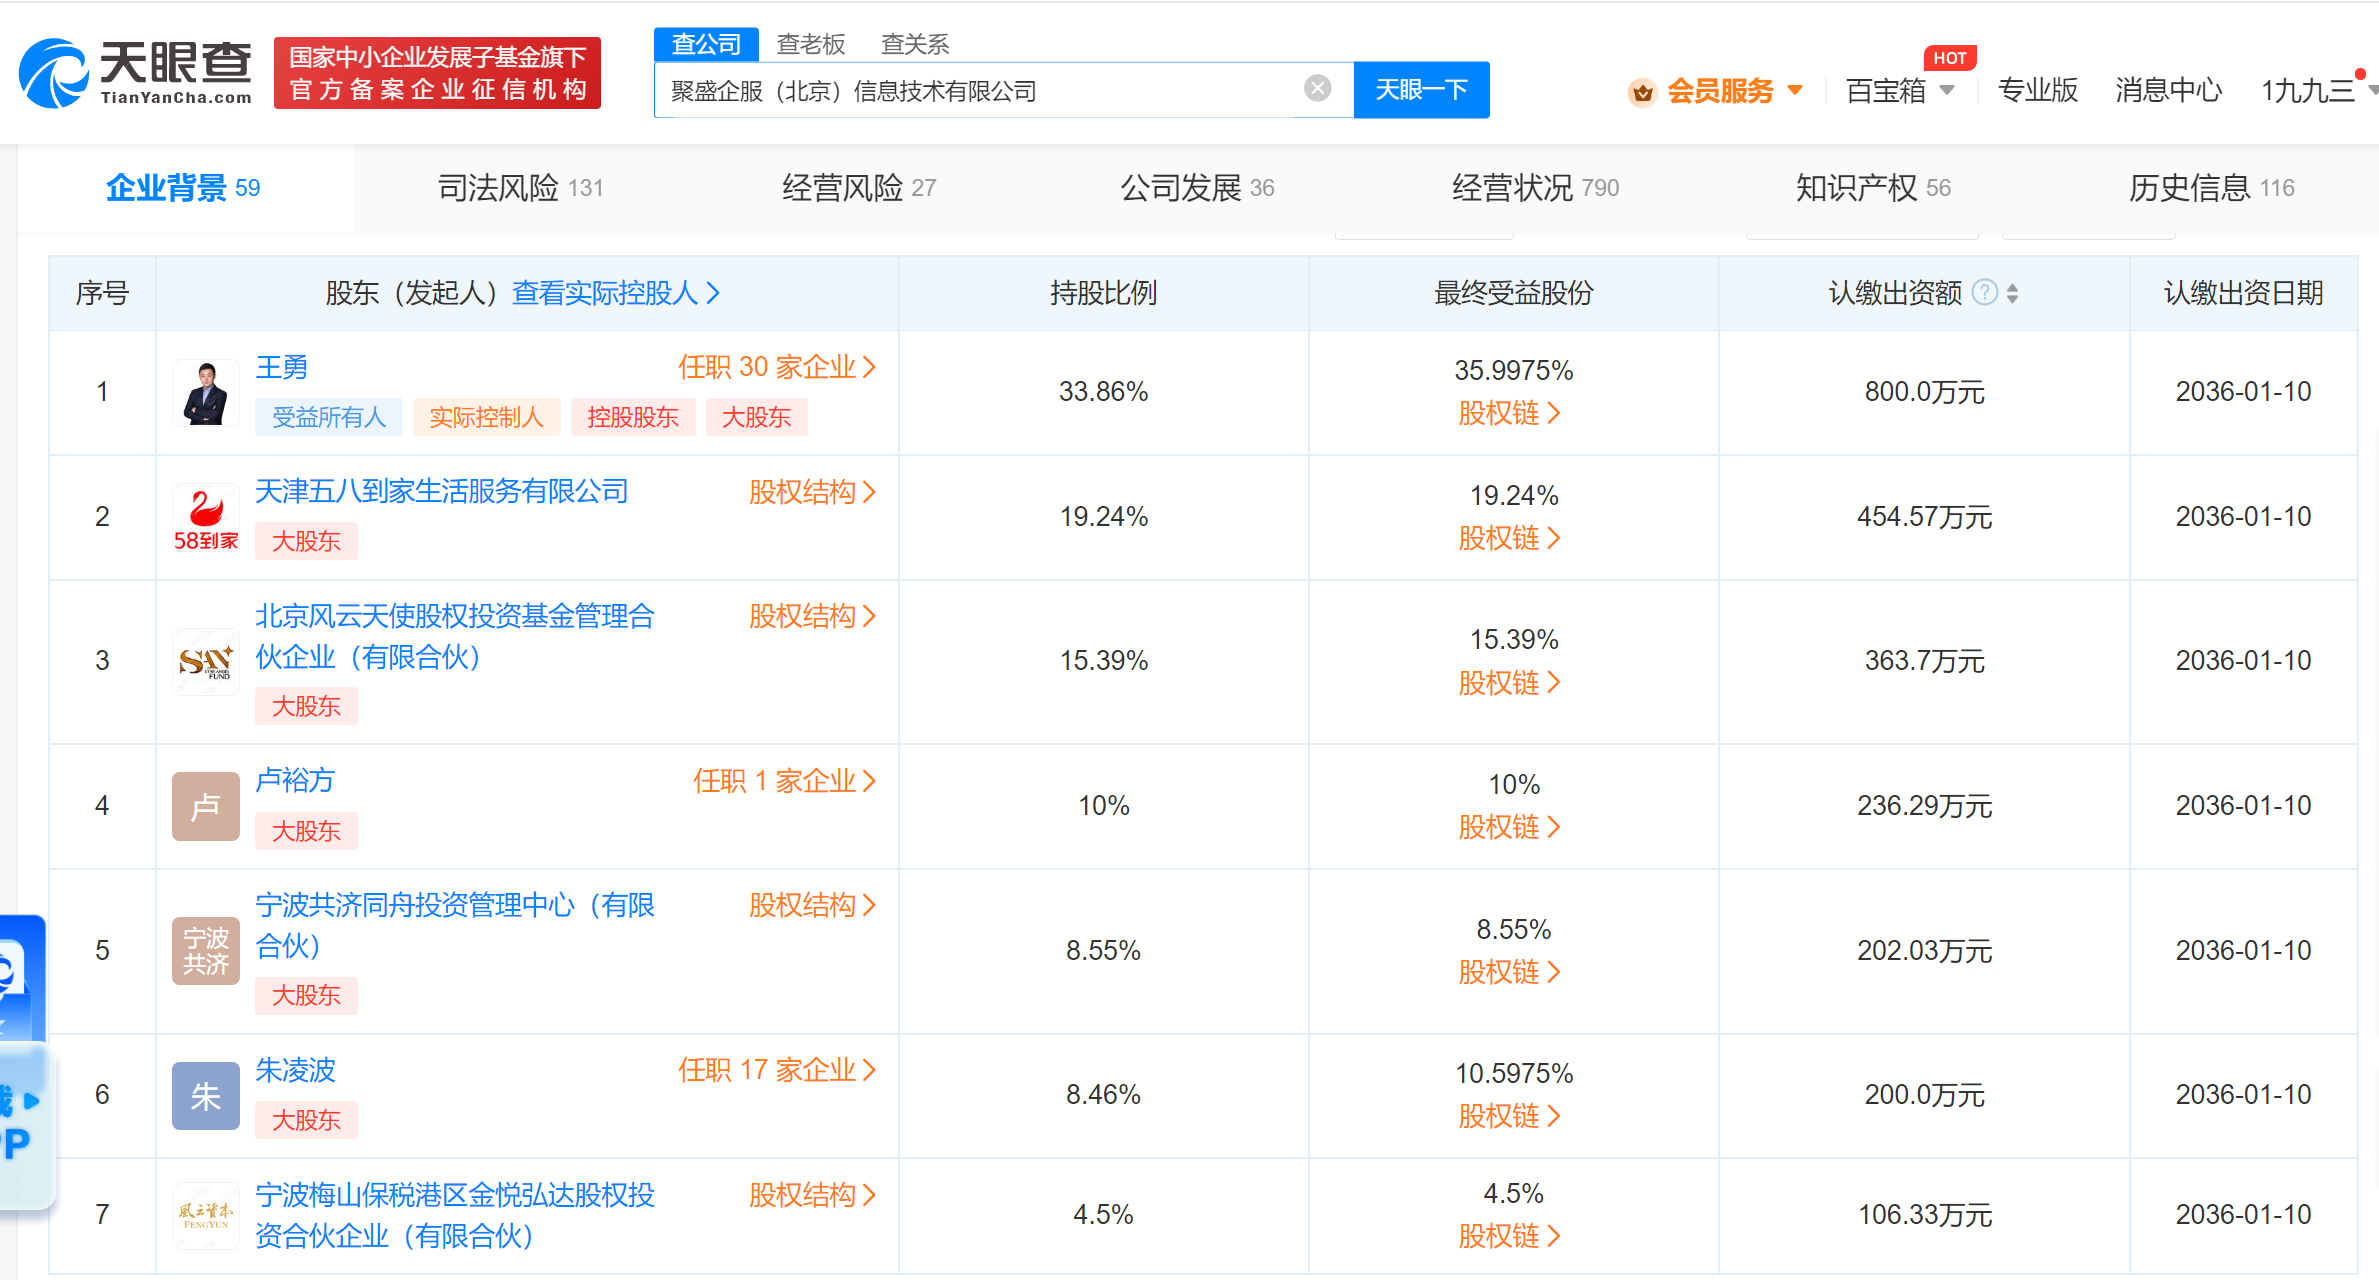Screen dimensions: 2379x1280
Task: Open 股权链 for the 19.24% row
Action: point(1509,538)
